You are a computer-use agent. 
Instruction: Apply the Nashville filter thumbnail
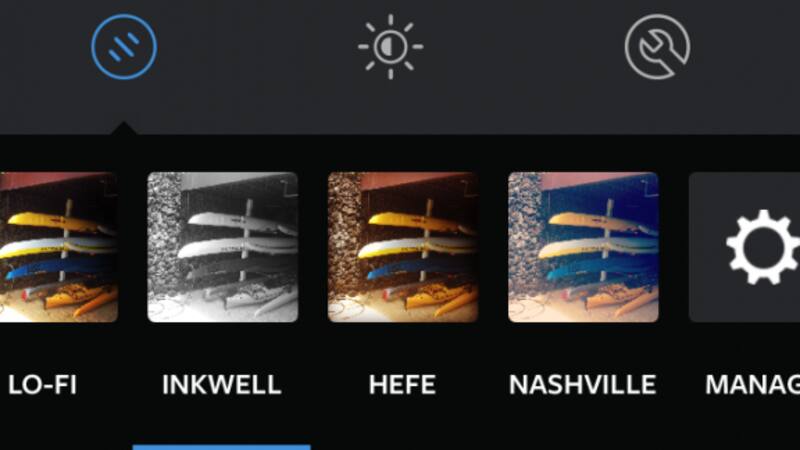(x=583, y=247)
